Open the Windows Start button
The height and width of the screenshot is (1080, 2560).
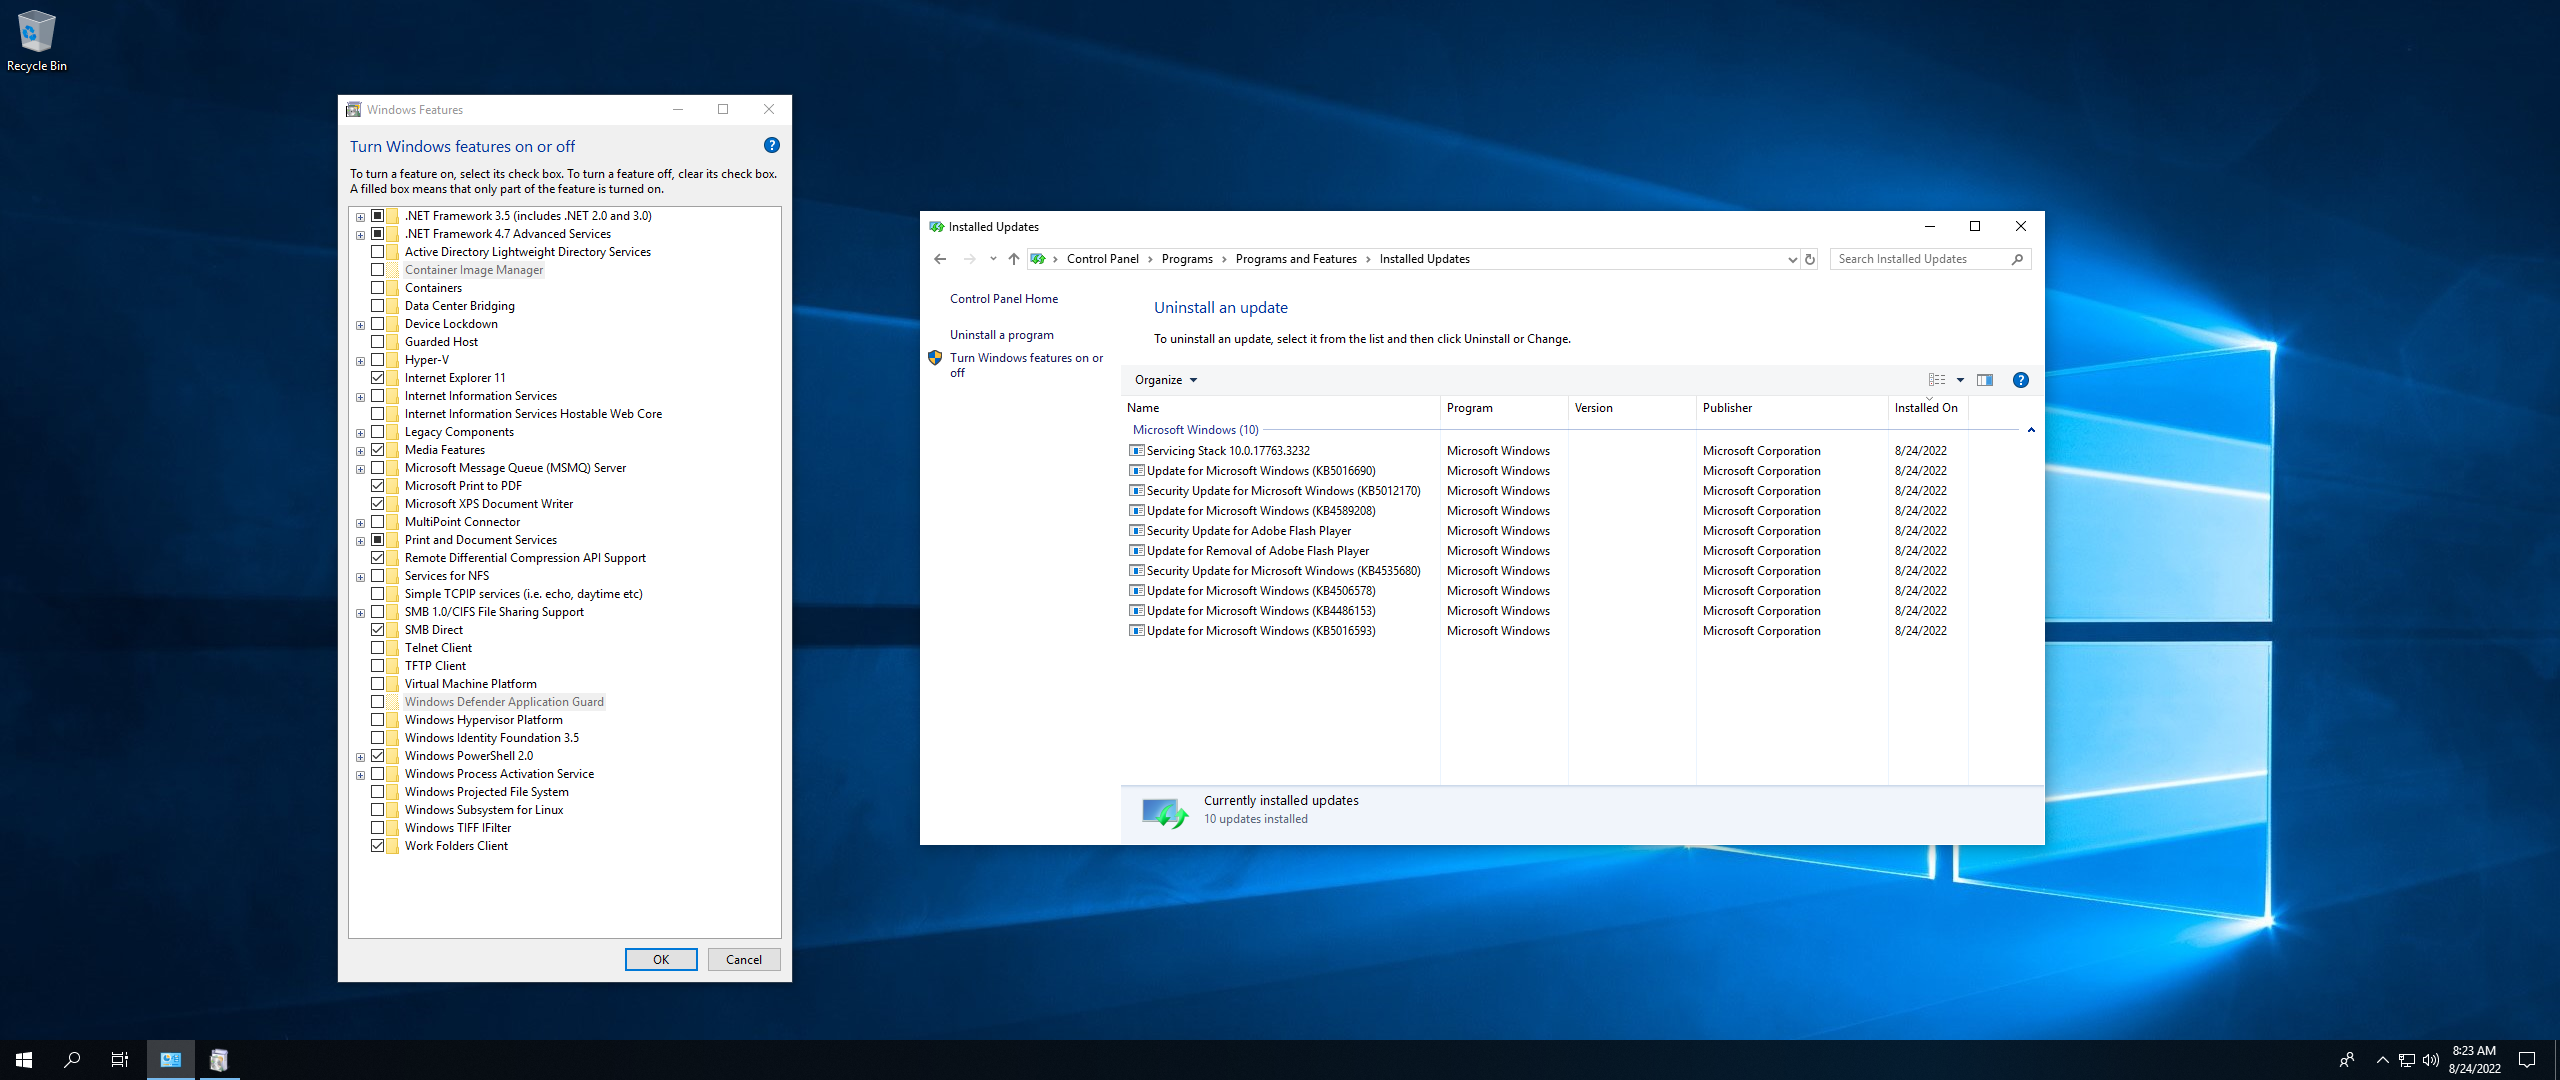point(24,1060)
